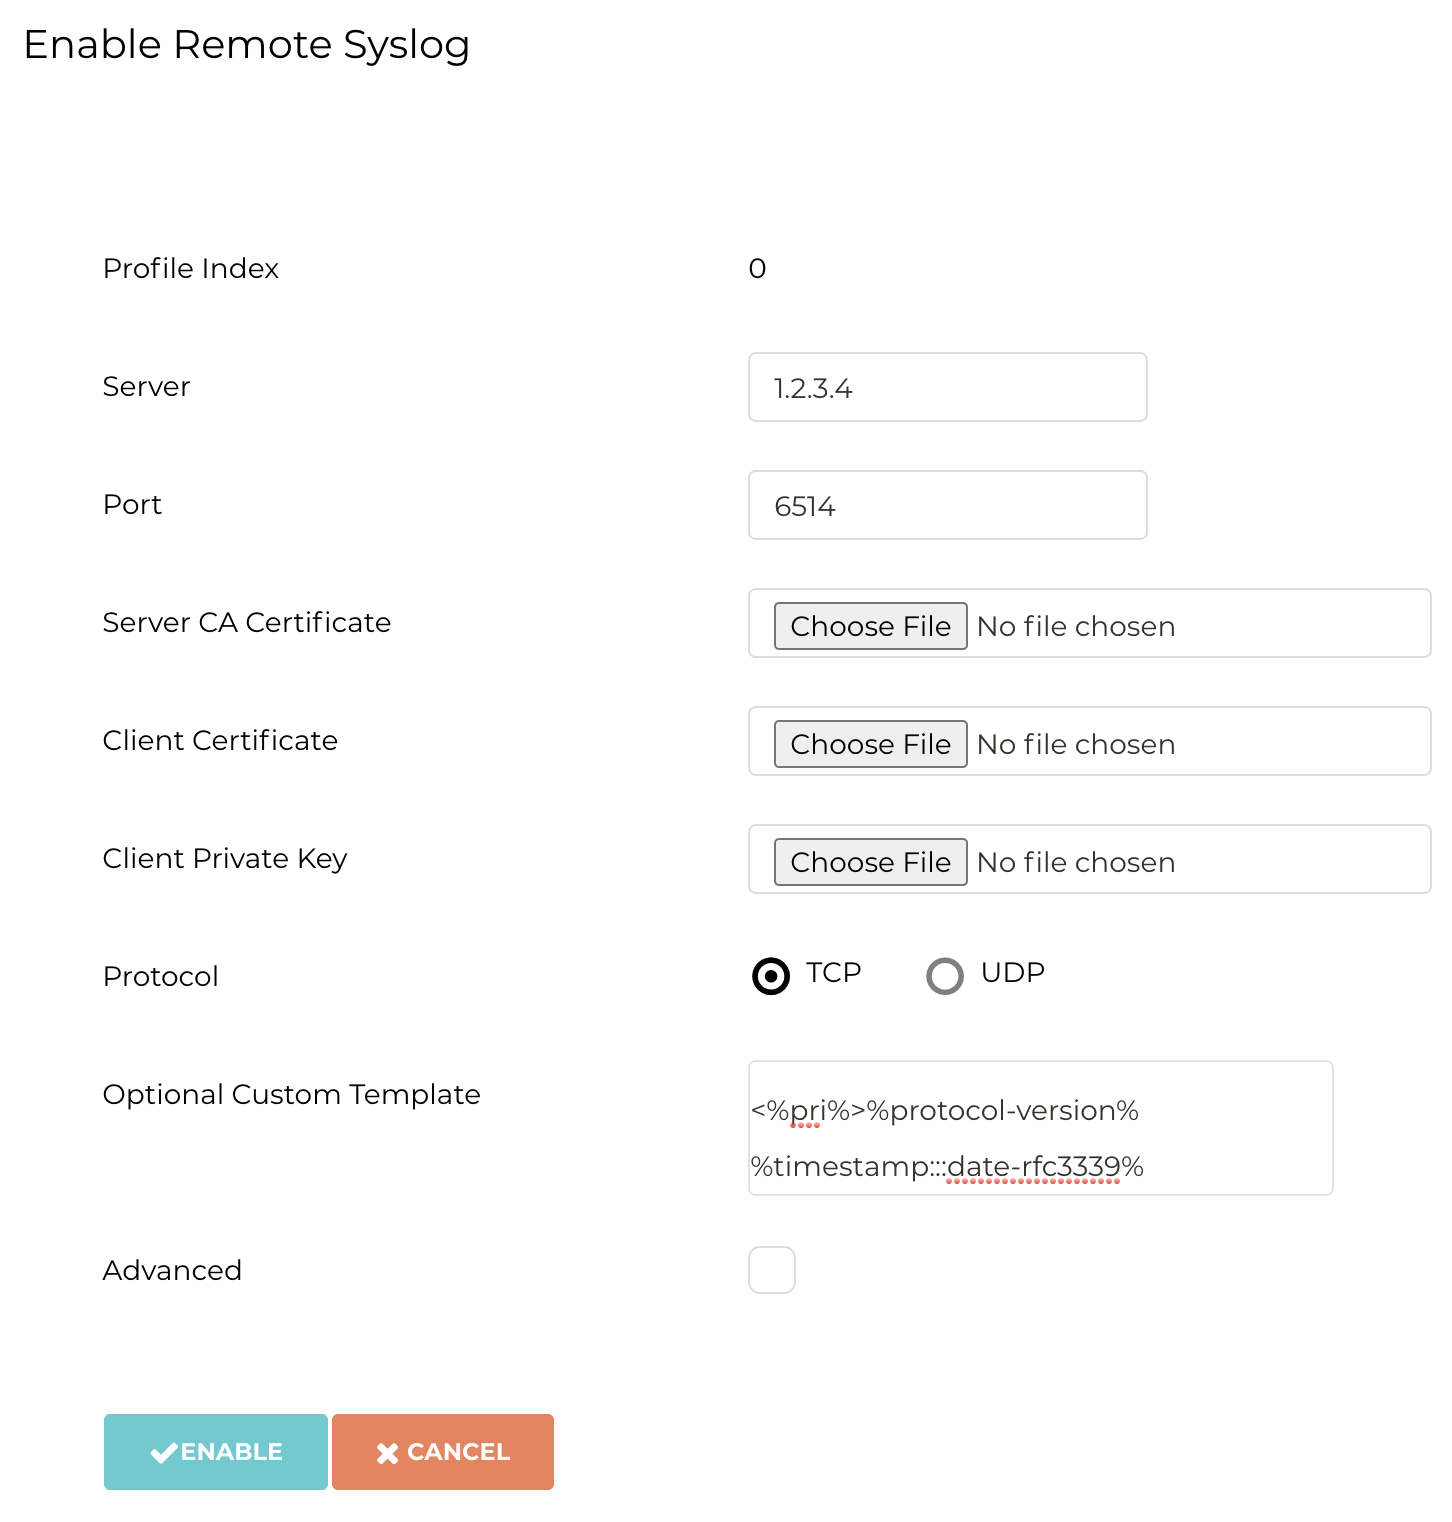Click the Server label text
Viewport: 1452px width, 1522px height.
(145, 387)
